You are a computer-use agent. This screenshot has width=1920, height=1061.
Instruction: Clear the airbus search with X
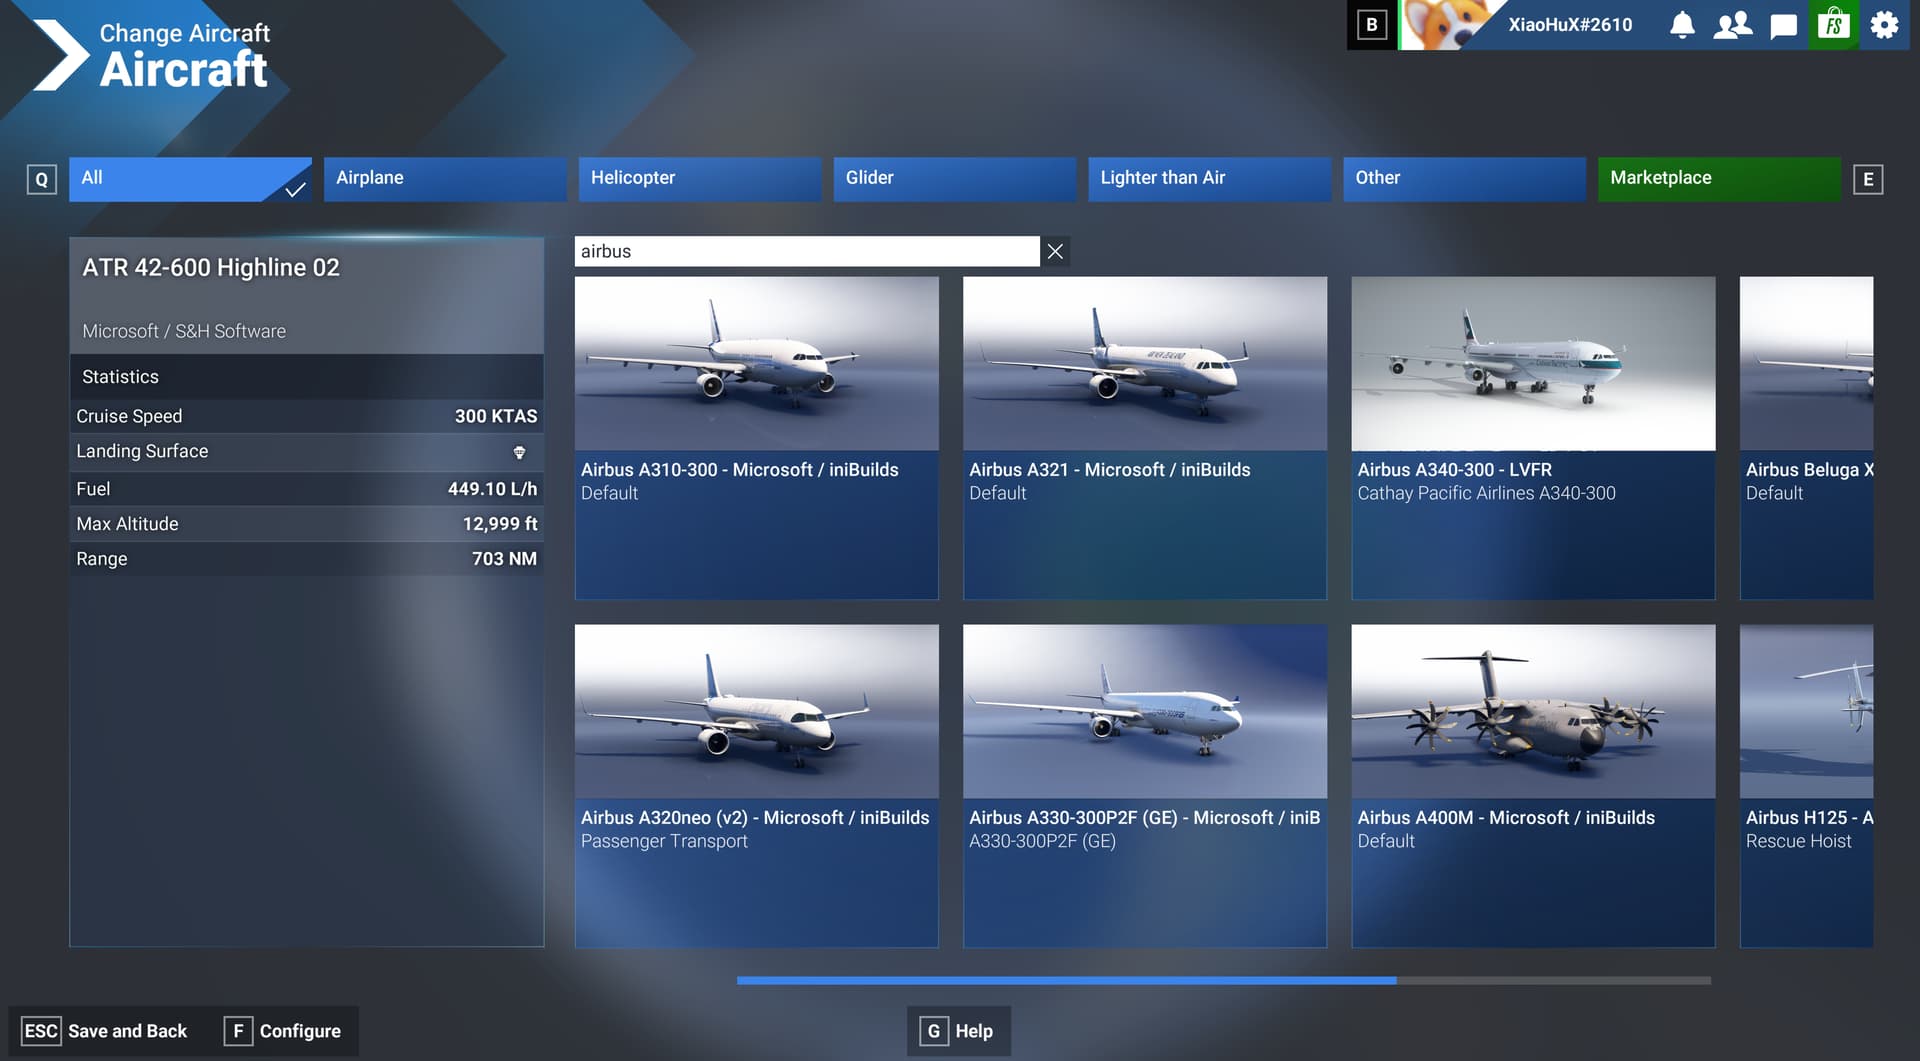click(1055, 252)
